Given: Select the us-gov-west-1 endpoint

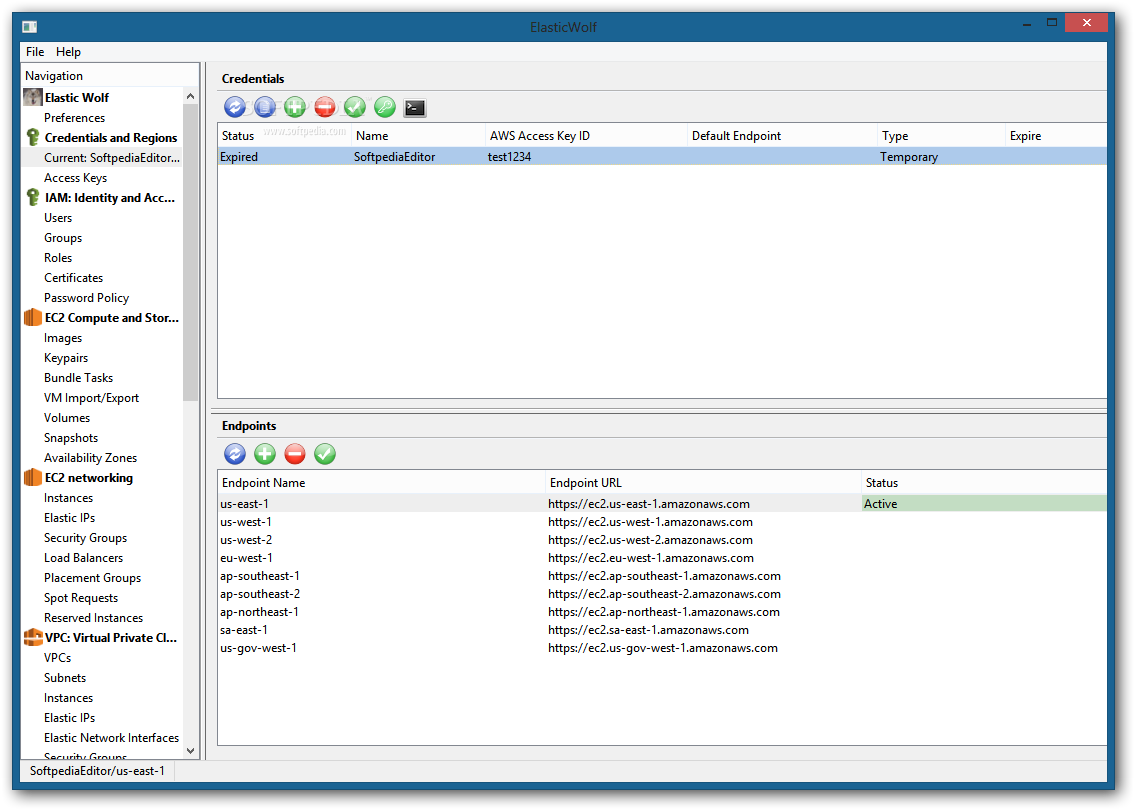Looking at the screenshot, I should [x=258, y=648].
